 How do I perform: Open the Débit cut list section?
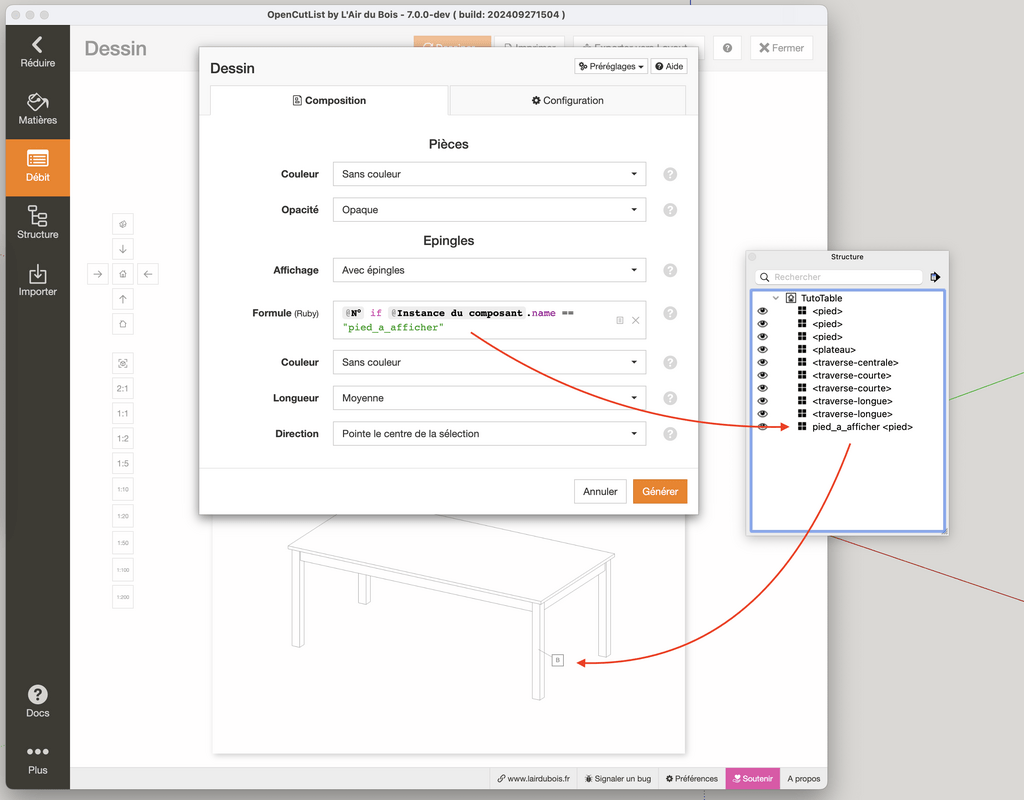pyautogui.click(x=37, y=167)
